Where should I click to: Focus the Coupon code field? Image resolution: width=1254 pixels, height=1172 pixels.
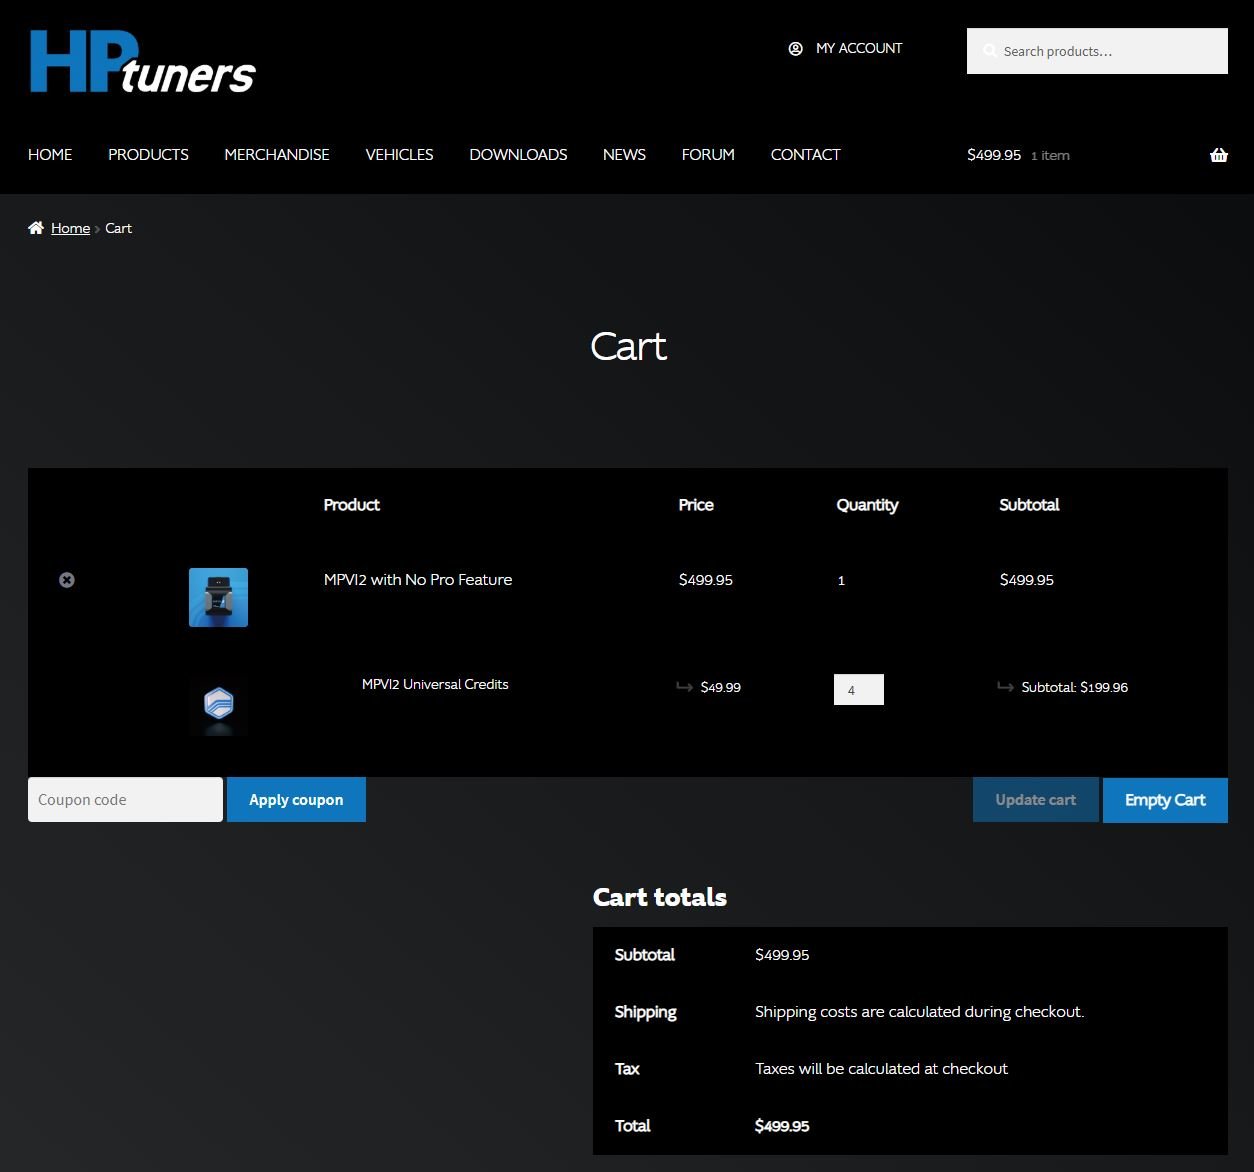coord(125,800)
